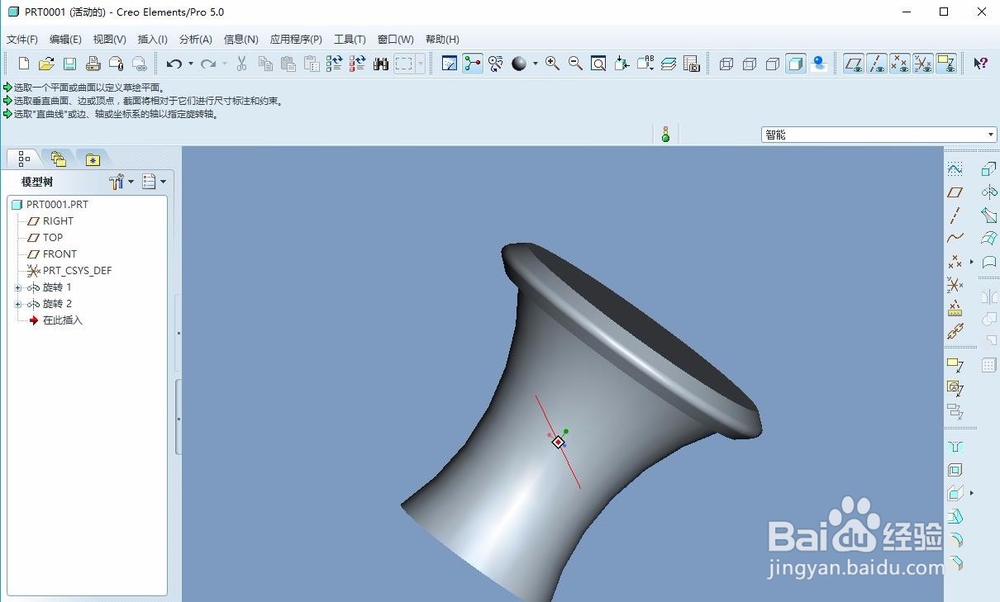1000x602 pixels.
Task: Toggle annotation element display
Action: (946, 64)
